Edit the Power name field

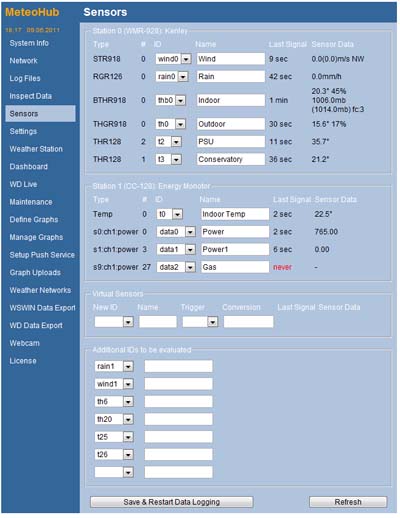[x=235, y=232]
